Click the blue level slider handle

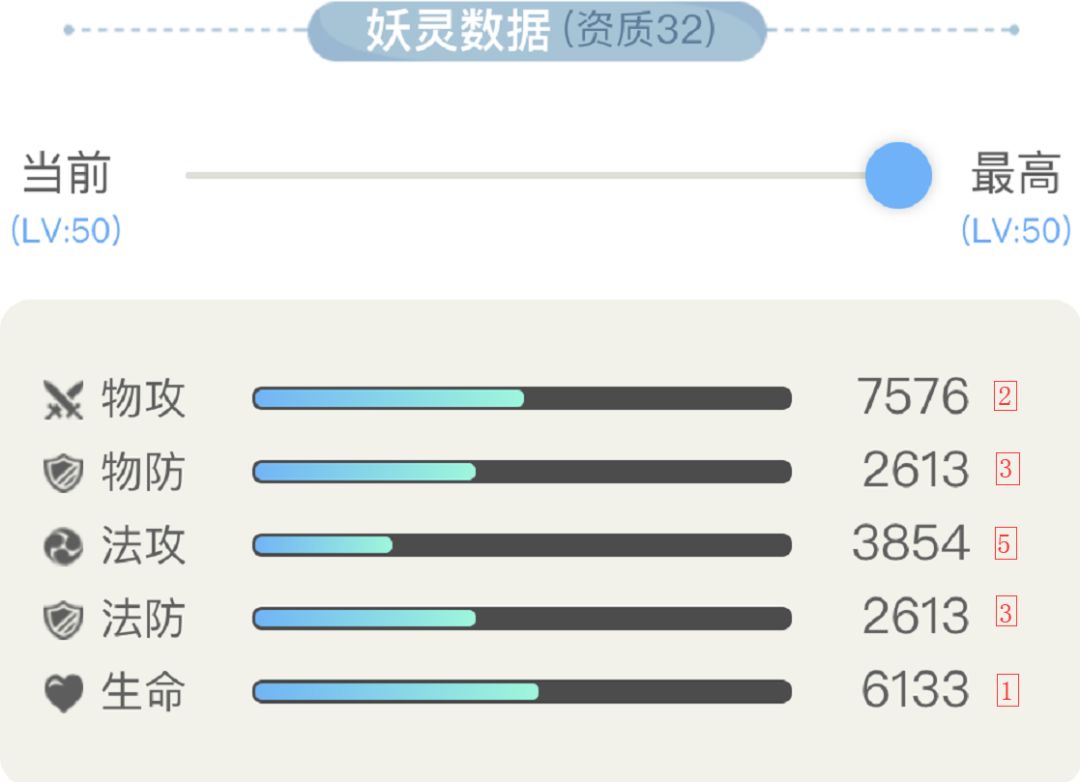pyautogui.click(x=898, y=176)
